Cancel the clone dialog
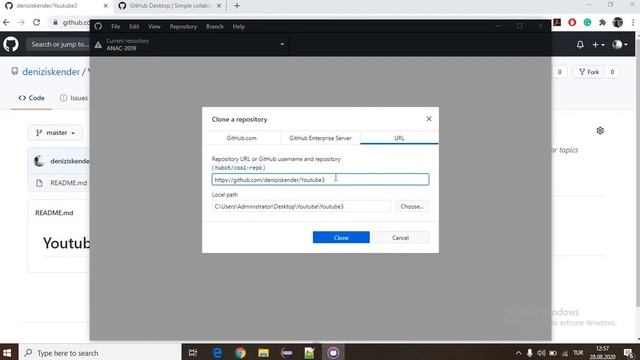The width and height of the screenshot is (640, 360). click(400, 238)
